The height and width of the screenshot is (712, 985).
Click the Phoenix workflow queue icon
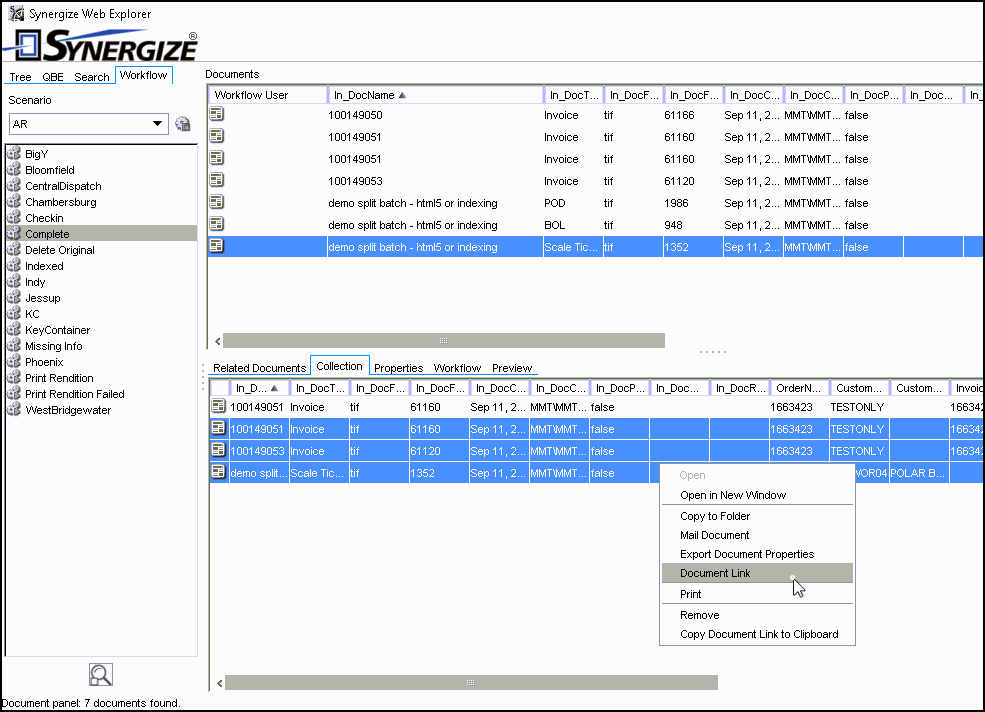point(14,361)
